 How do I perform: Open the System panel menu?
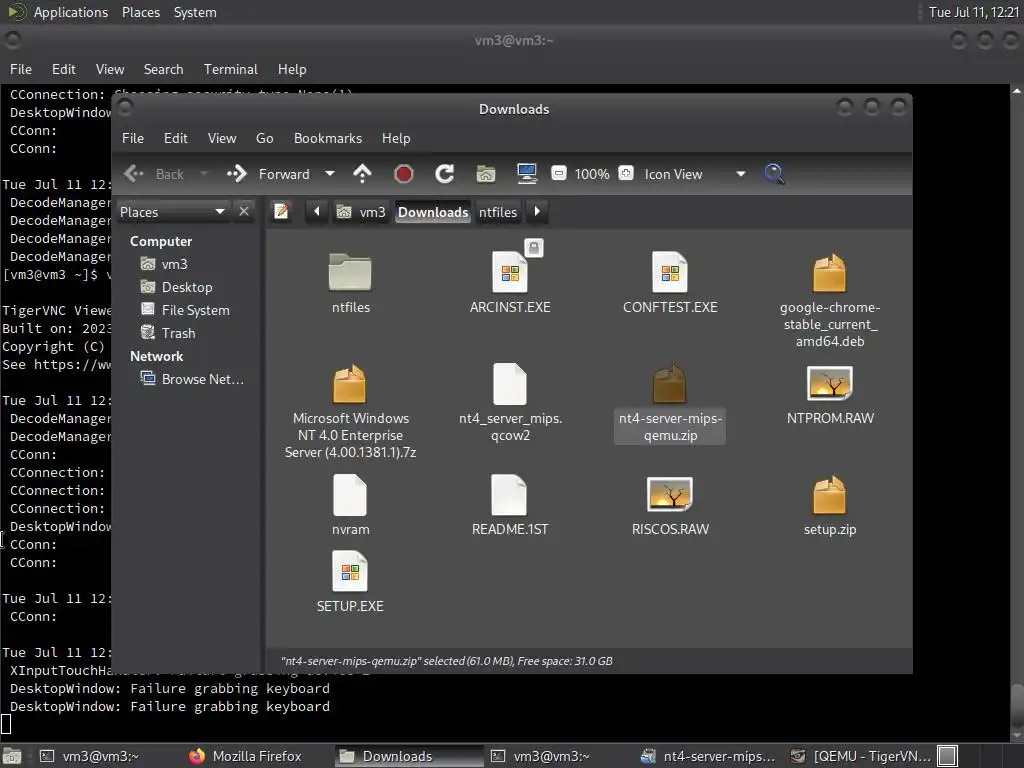click(x=195, y=12)
